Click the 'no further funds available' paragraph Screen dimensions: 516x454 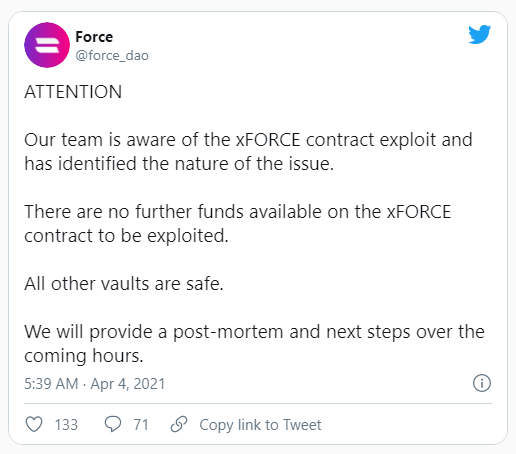click(x=238, y=224)
